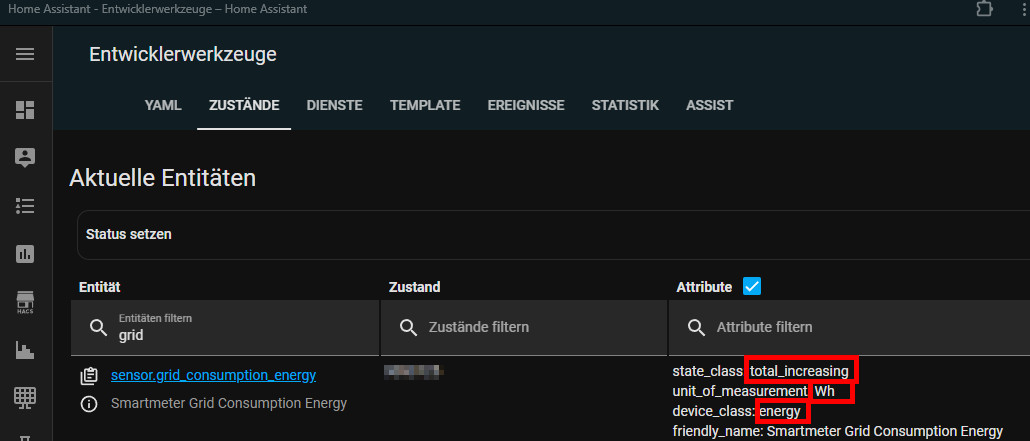
Task: Open the HACS store icon in sidebar
Action: point(25,302)
